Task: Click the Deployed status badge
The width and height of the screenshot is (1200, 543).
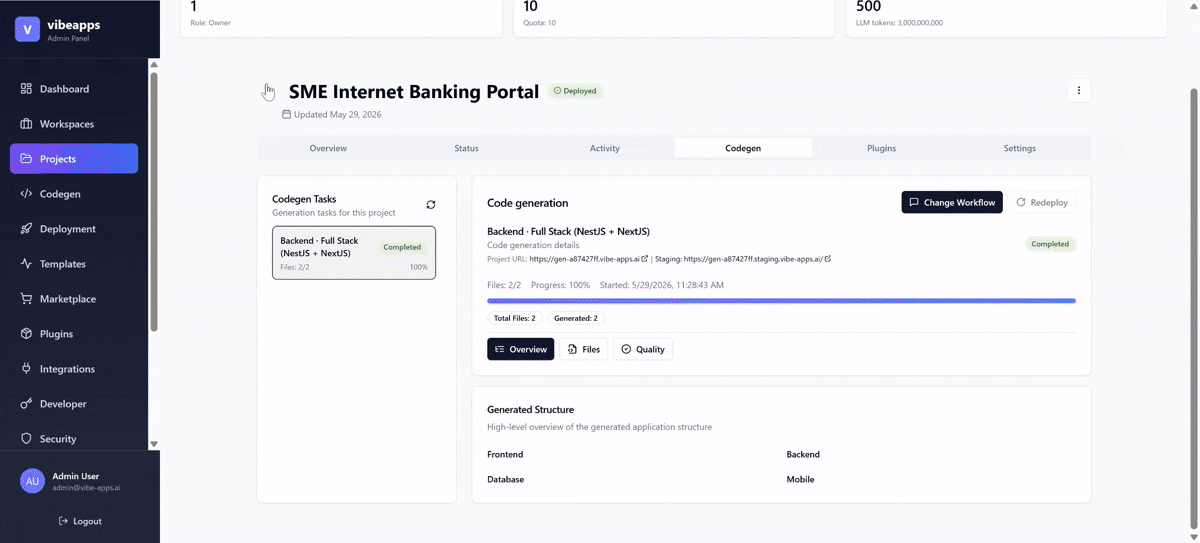Action: 576,91
